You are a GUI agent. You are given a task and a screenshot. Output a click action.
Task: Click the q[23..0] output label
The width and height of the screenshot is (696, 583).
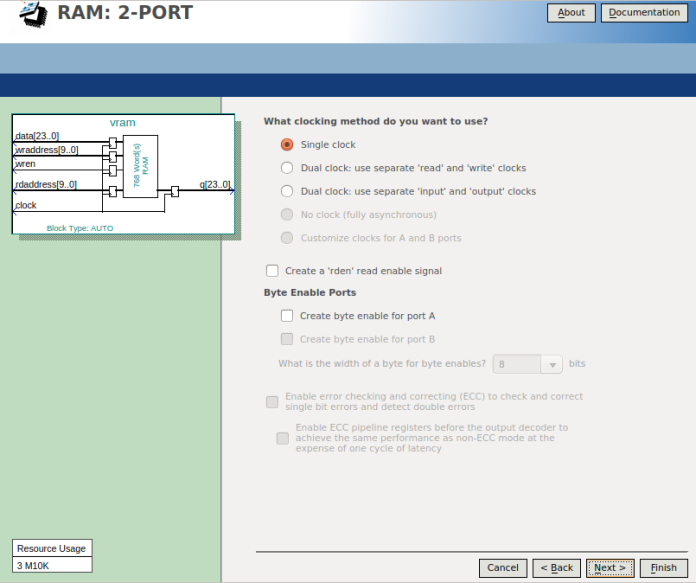tap(215, 184)
